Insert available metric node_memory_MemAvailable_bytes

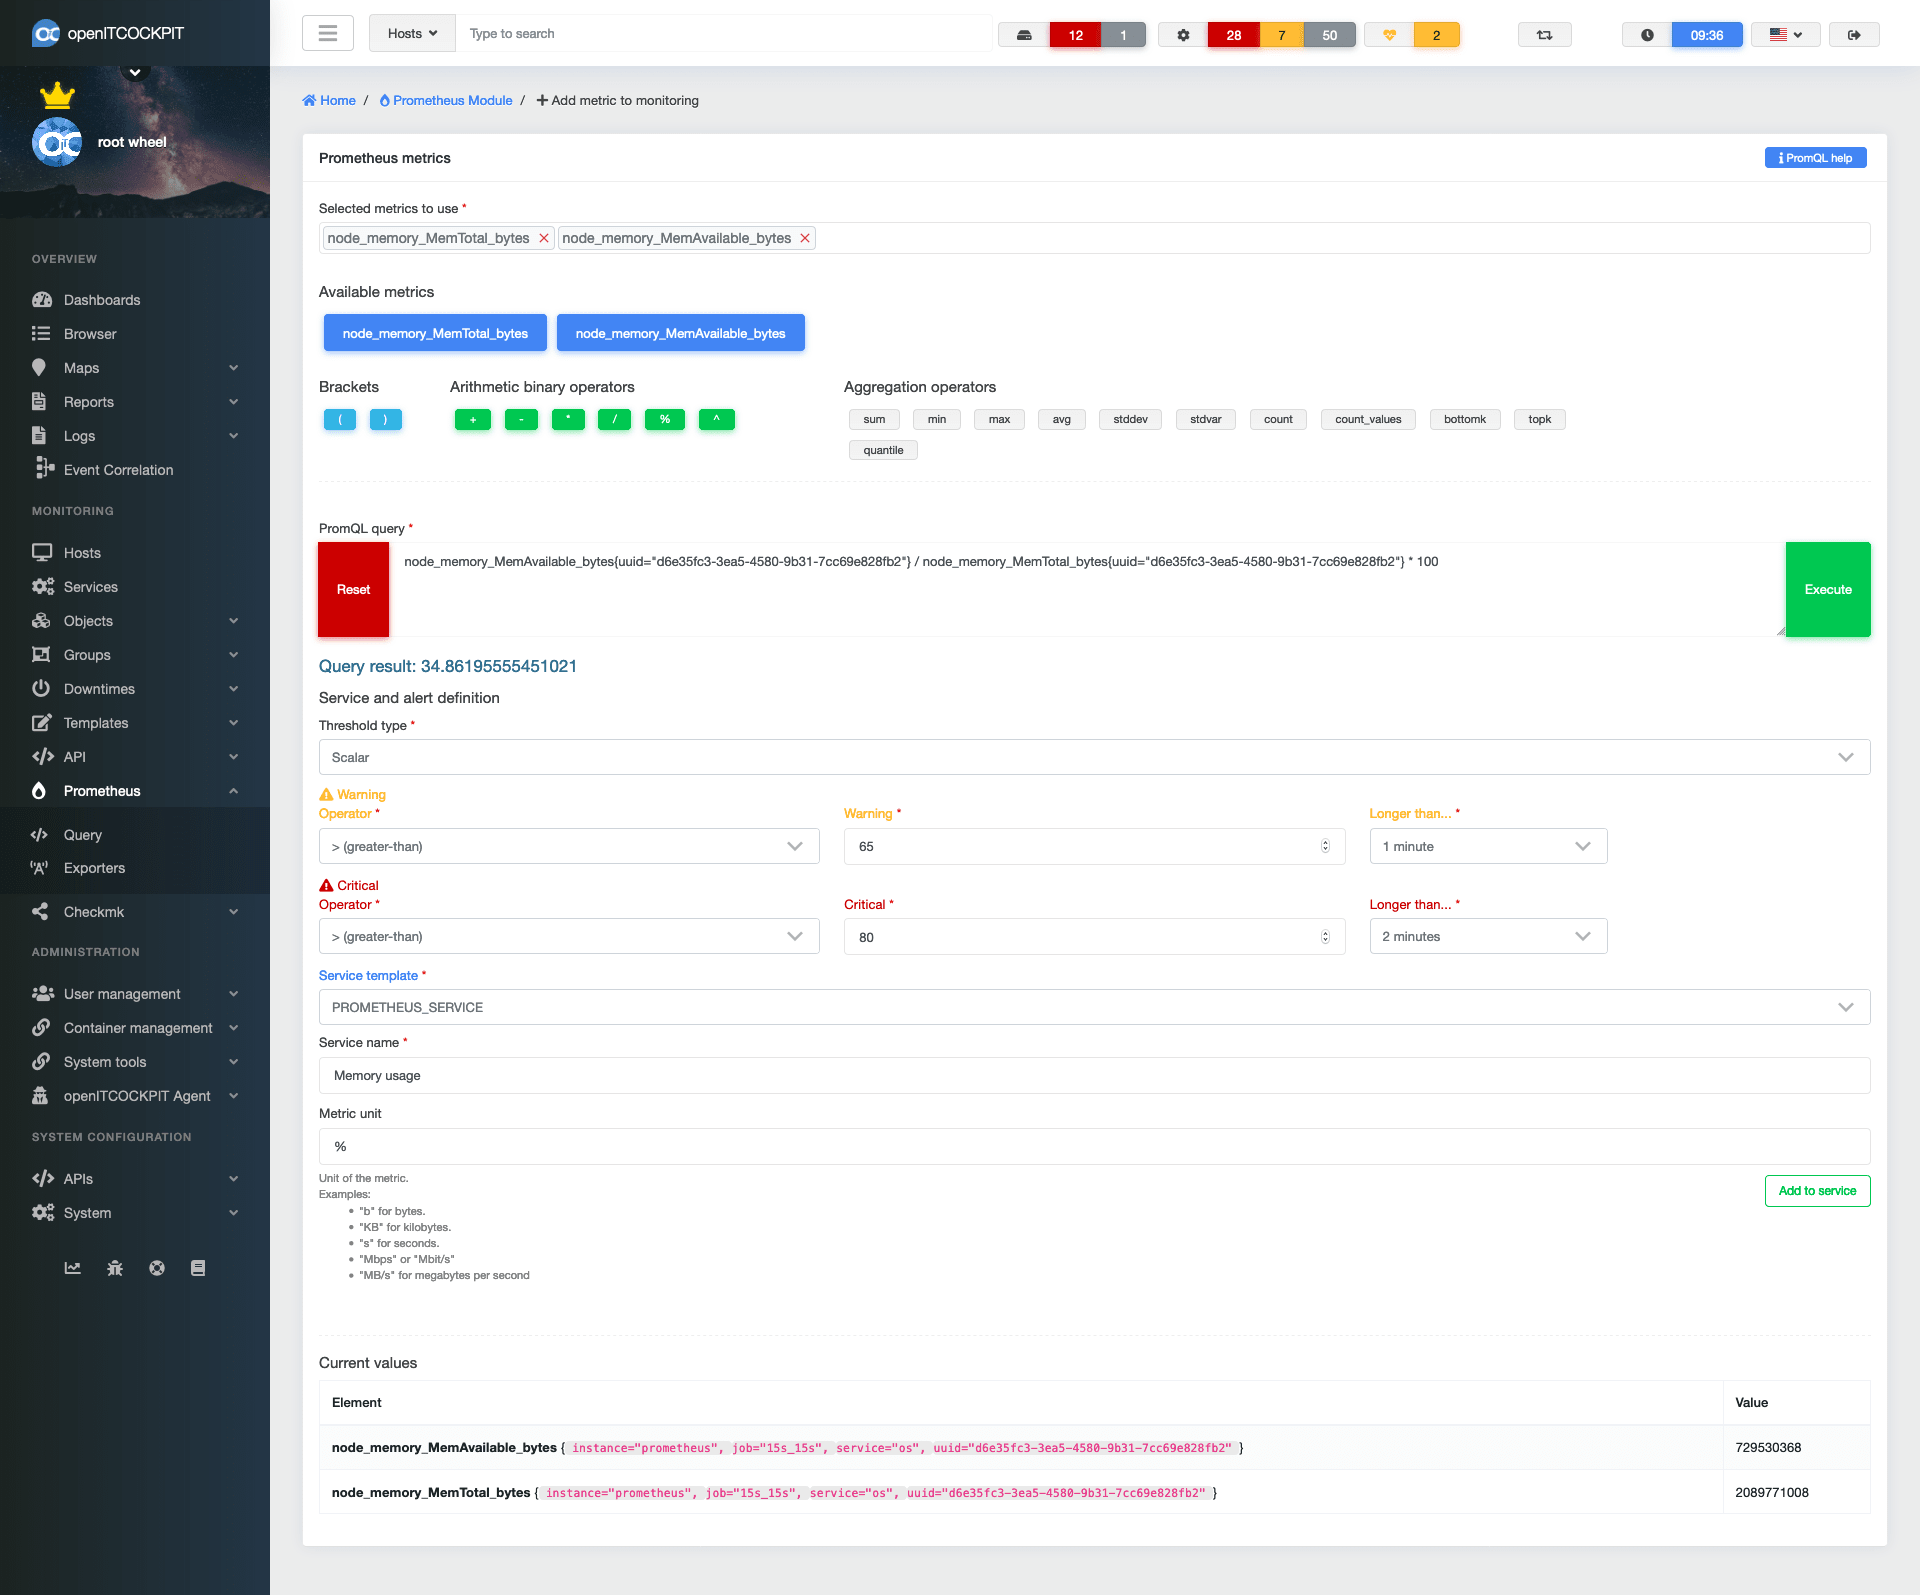tap(680, 333)
